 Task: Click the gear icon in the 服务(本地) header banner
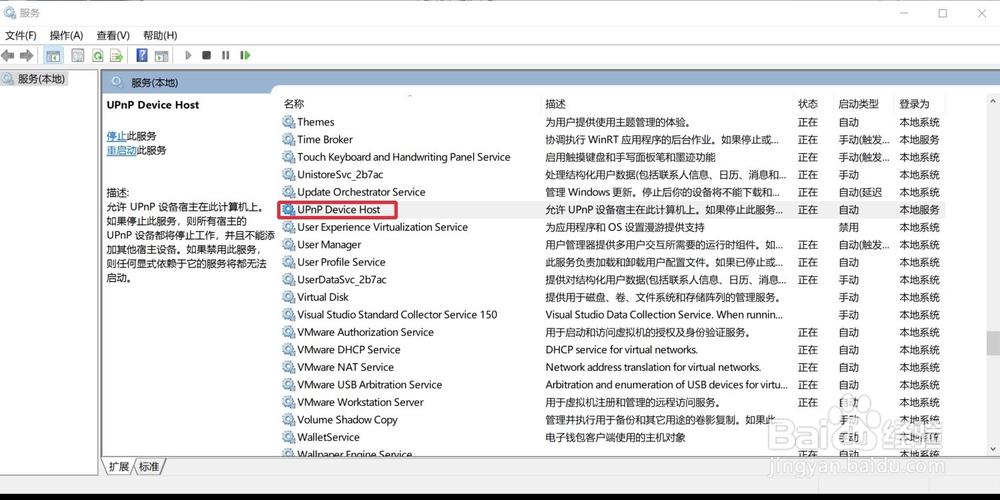tap(117, 82)
